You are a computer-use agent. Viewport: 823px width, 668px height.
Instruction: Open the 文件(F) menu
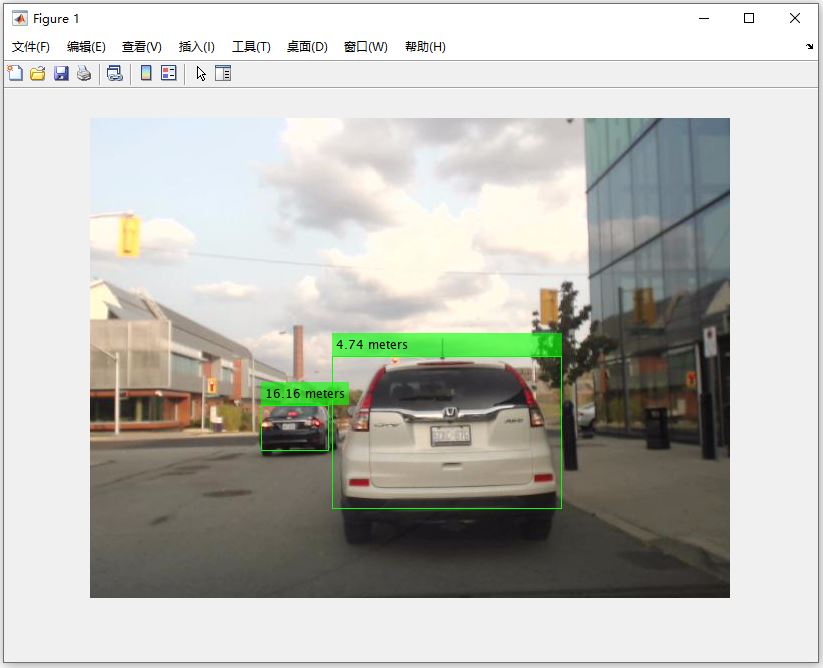[30, 47]
